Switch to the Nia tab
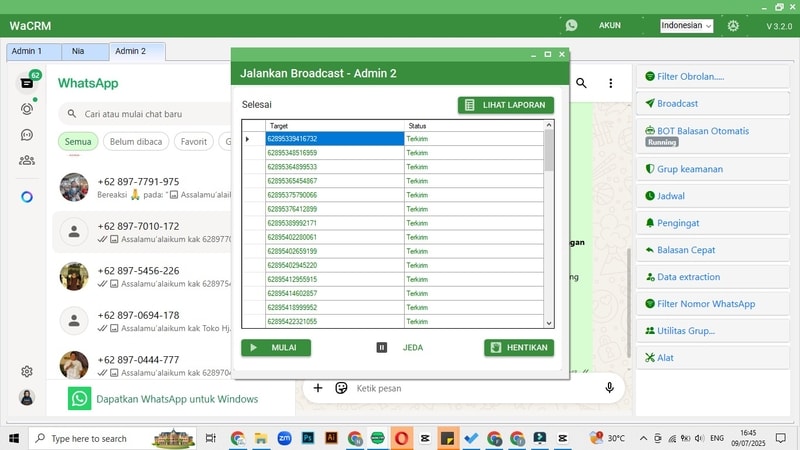 [x=85, y=52]
